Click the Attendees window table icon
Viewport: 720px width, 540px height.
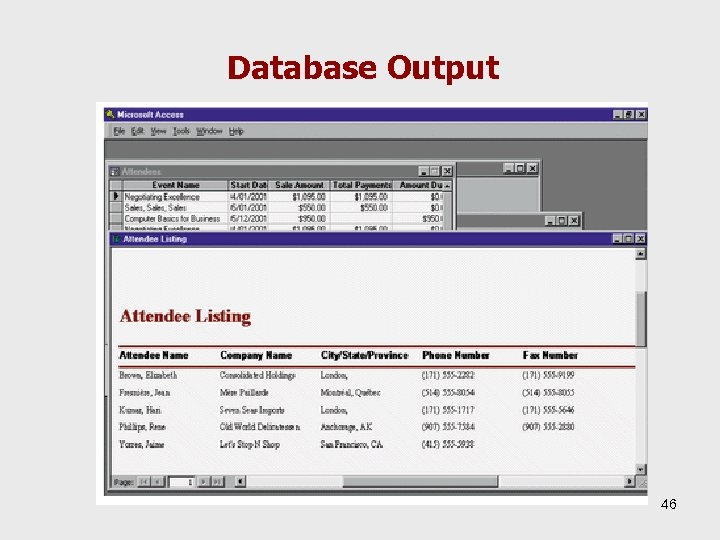tap(114, 172)
